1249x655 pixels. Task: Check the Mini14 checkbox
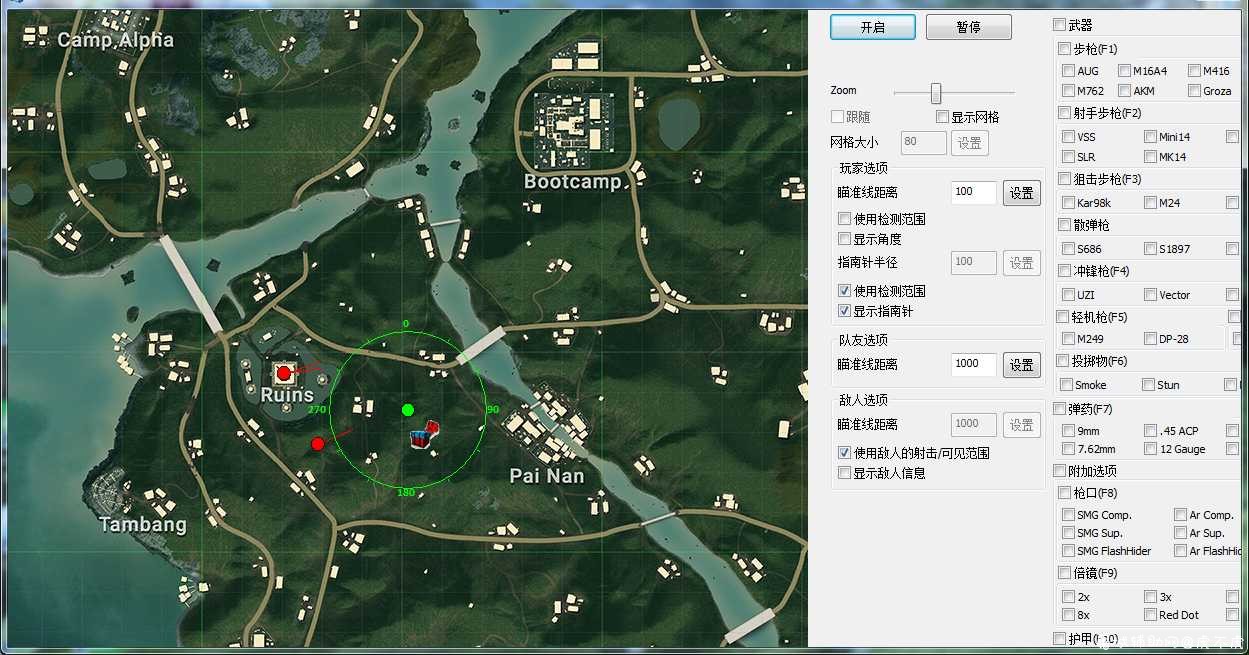click(x=1150, y=137)
